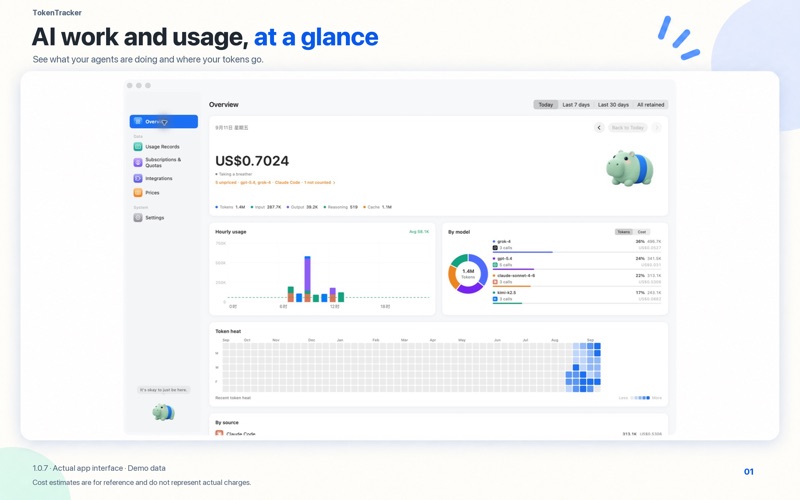Click the kimi-k2.5 usage progress bar
This screenshot has height=500, width=800.
[577, 303]
